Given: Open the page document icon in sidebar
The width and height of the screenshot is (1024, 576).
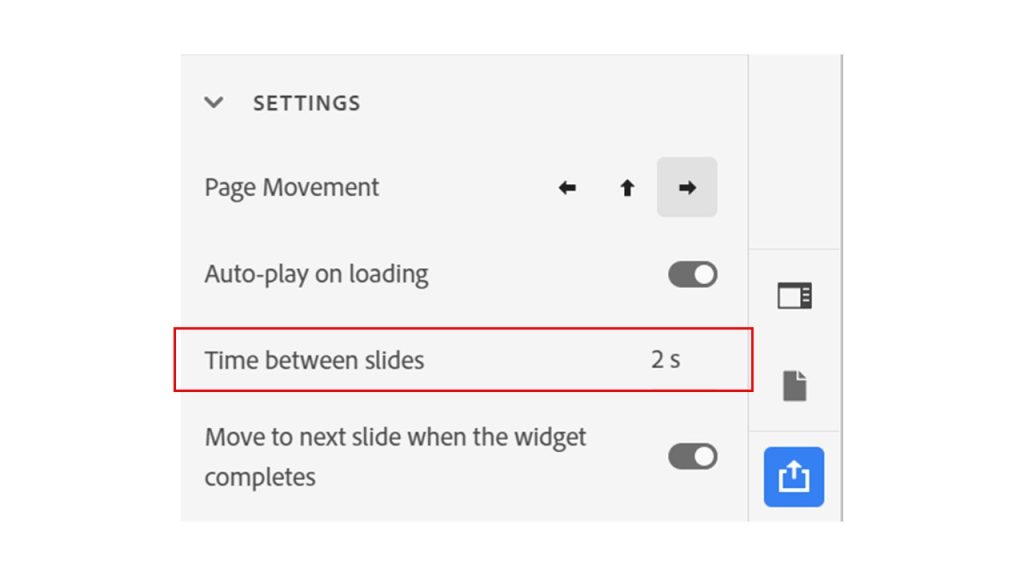Looking at the screenshot, I should click(x=794, y=385).
